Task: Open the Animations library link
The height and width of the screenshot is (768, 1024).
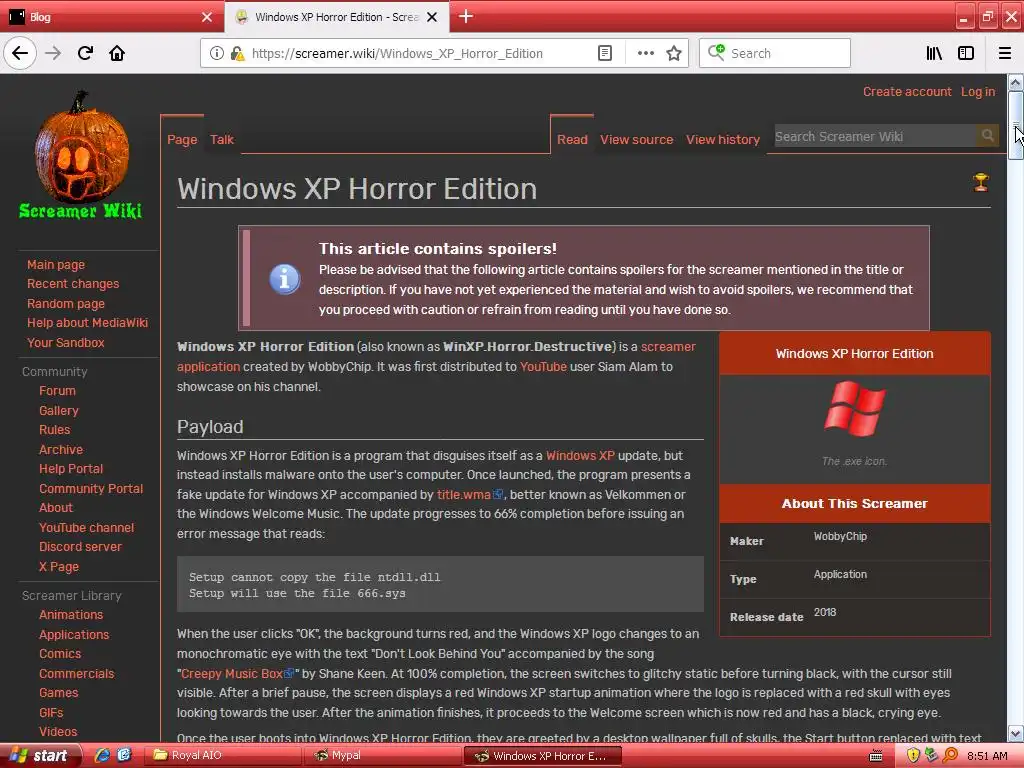Action: pos(71,615)
